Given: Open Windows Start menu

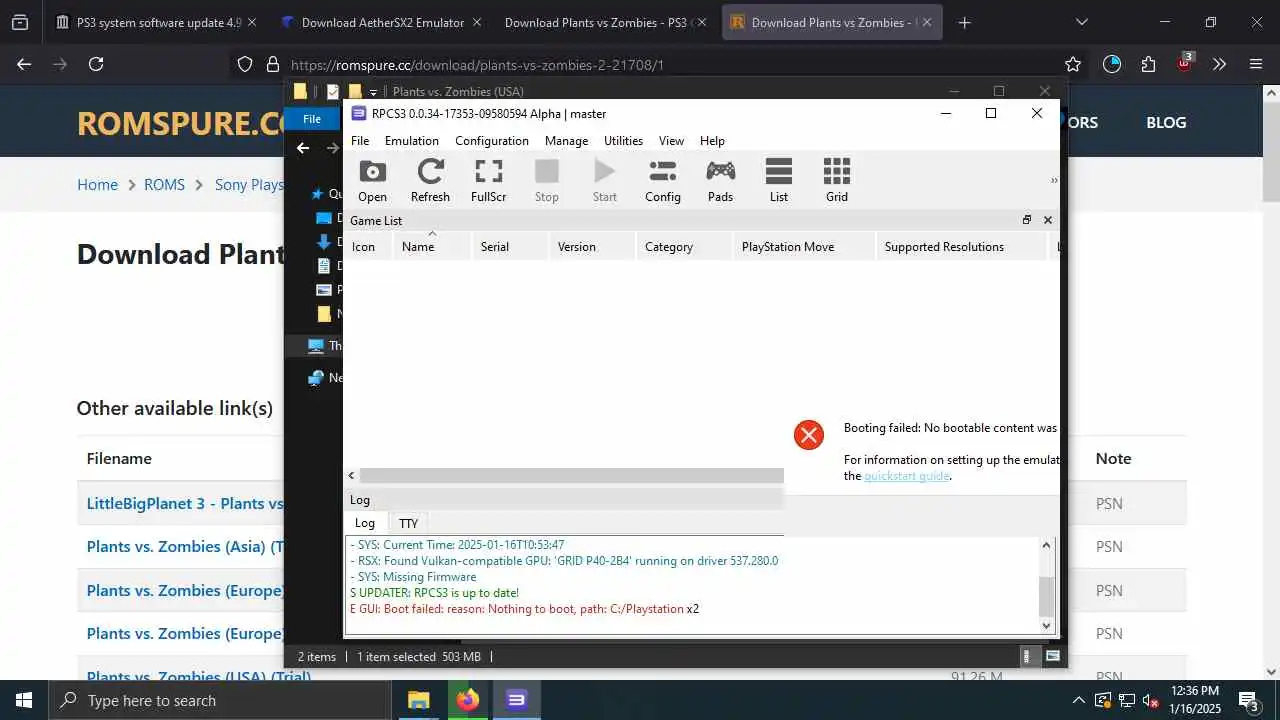Looking at the screenshot, I should click(x=24, y=700).
